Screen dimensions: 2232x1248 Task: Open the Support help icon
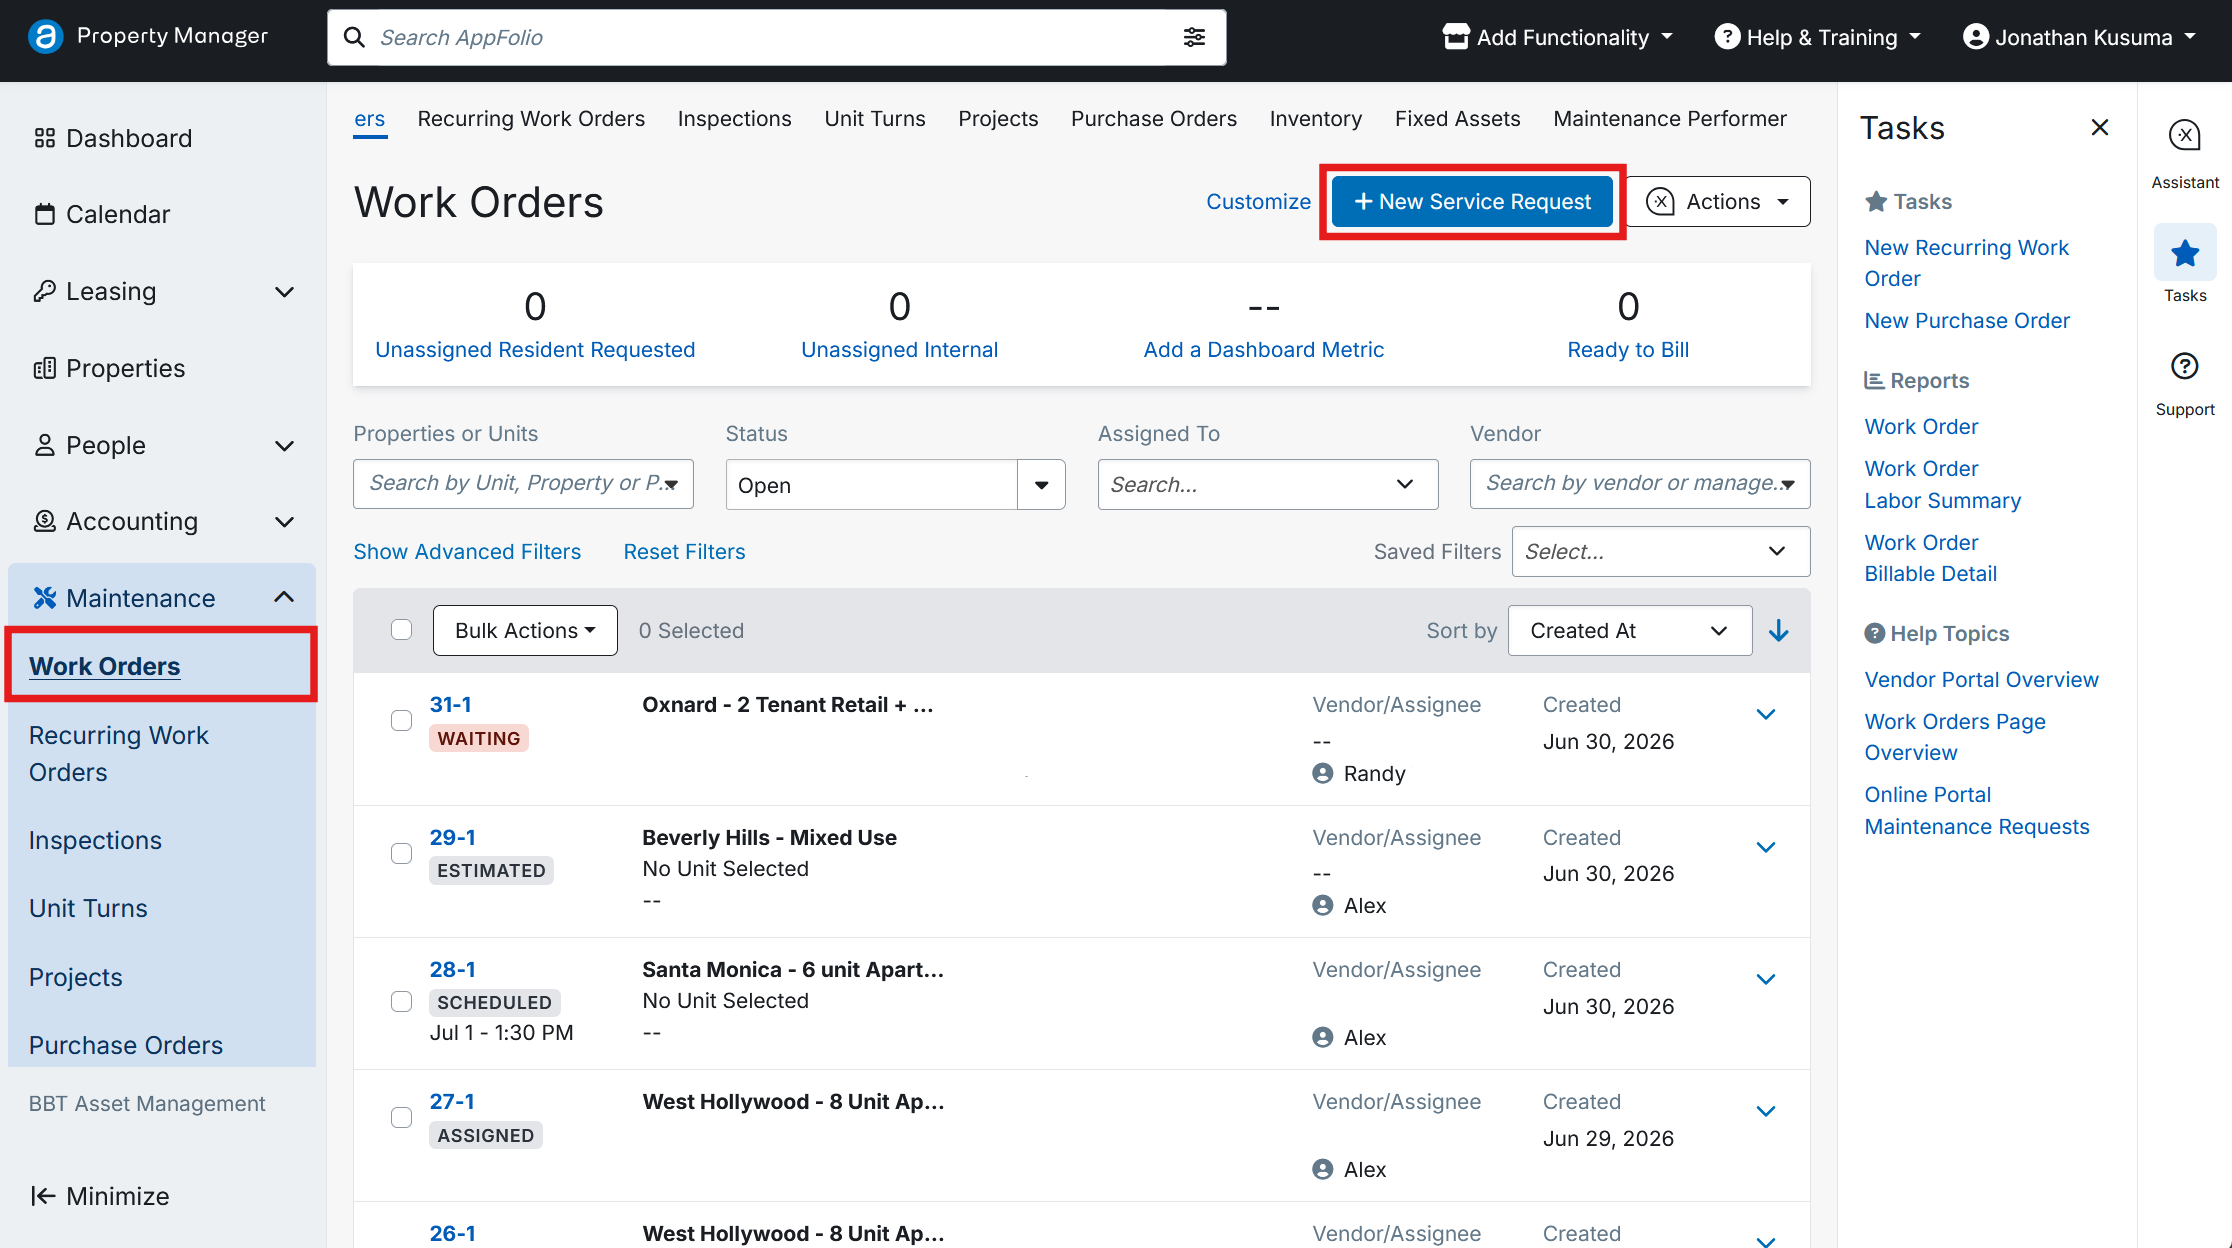point(2184,366)
